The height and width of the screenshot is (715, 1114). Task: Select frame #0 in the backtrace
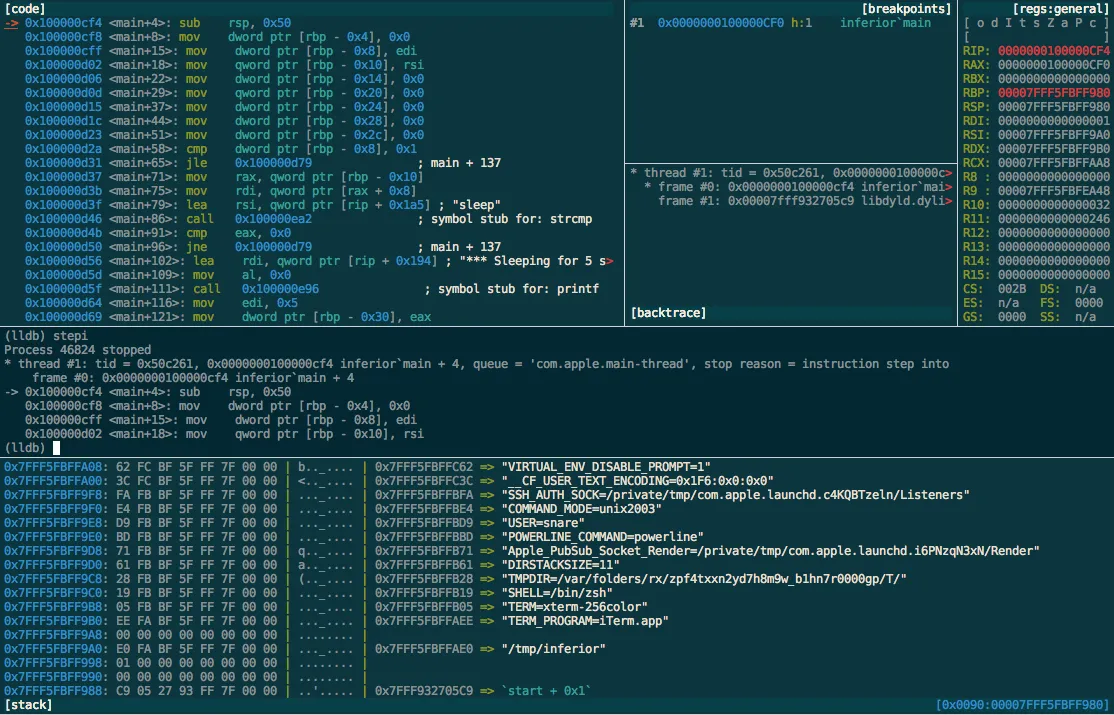coord(798,186)
